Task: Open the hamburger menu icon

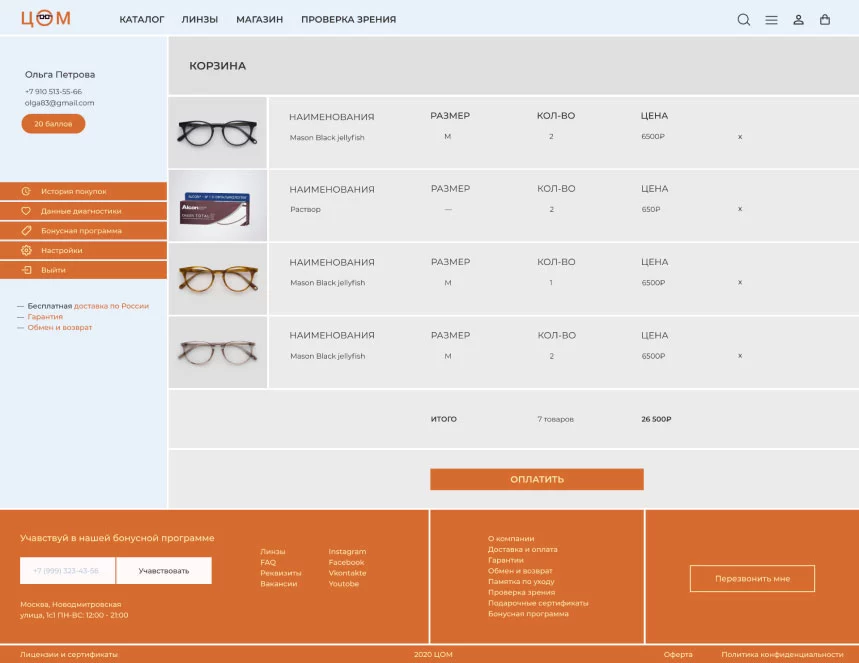Action: (x=771, y=20)
